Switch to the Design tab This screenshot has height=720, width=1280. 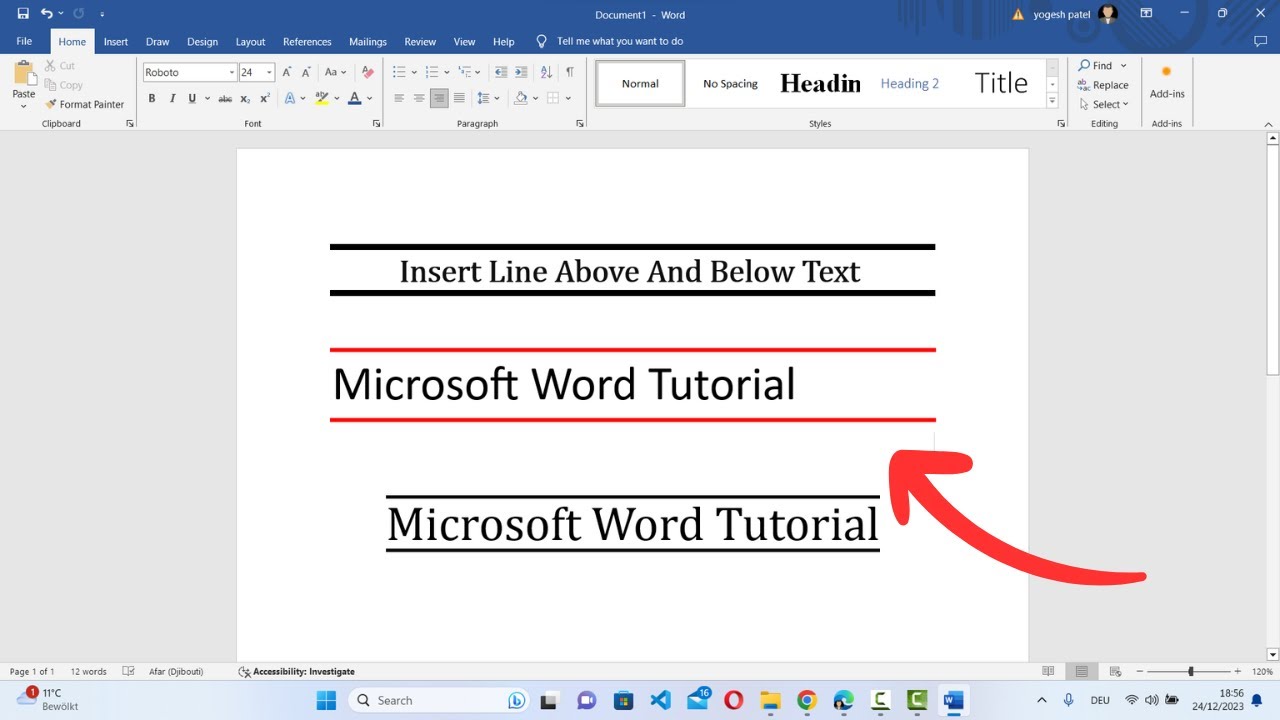(x=202, y=42)
